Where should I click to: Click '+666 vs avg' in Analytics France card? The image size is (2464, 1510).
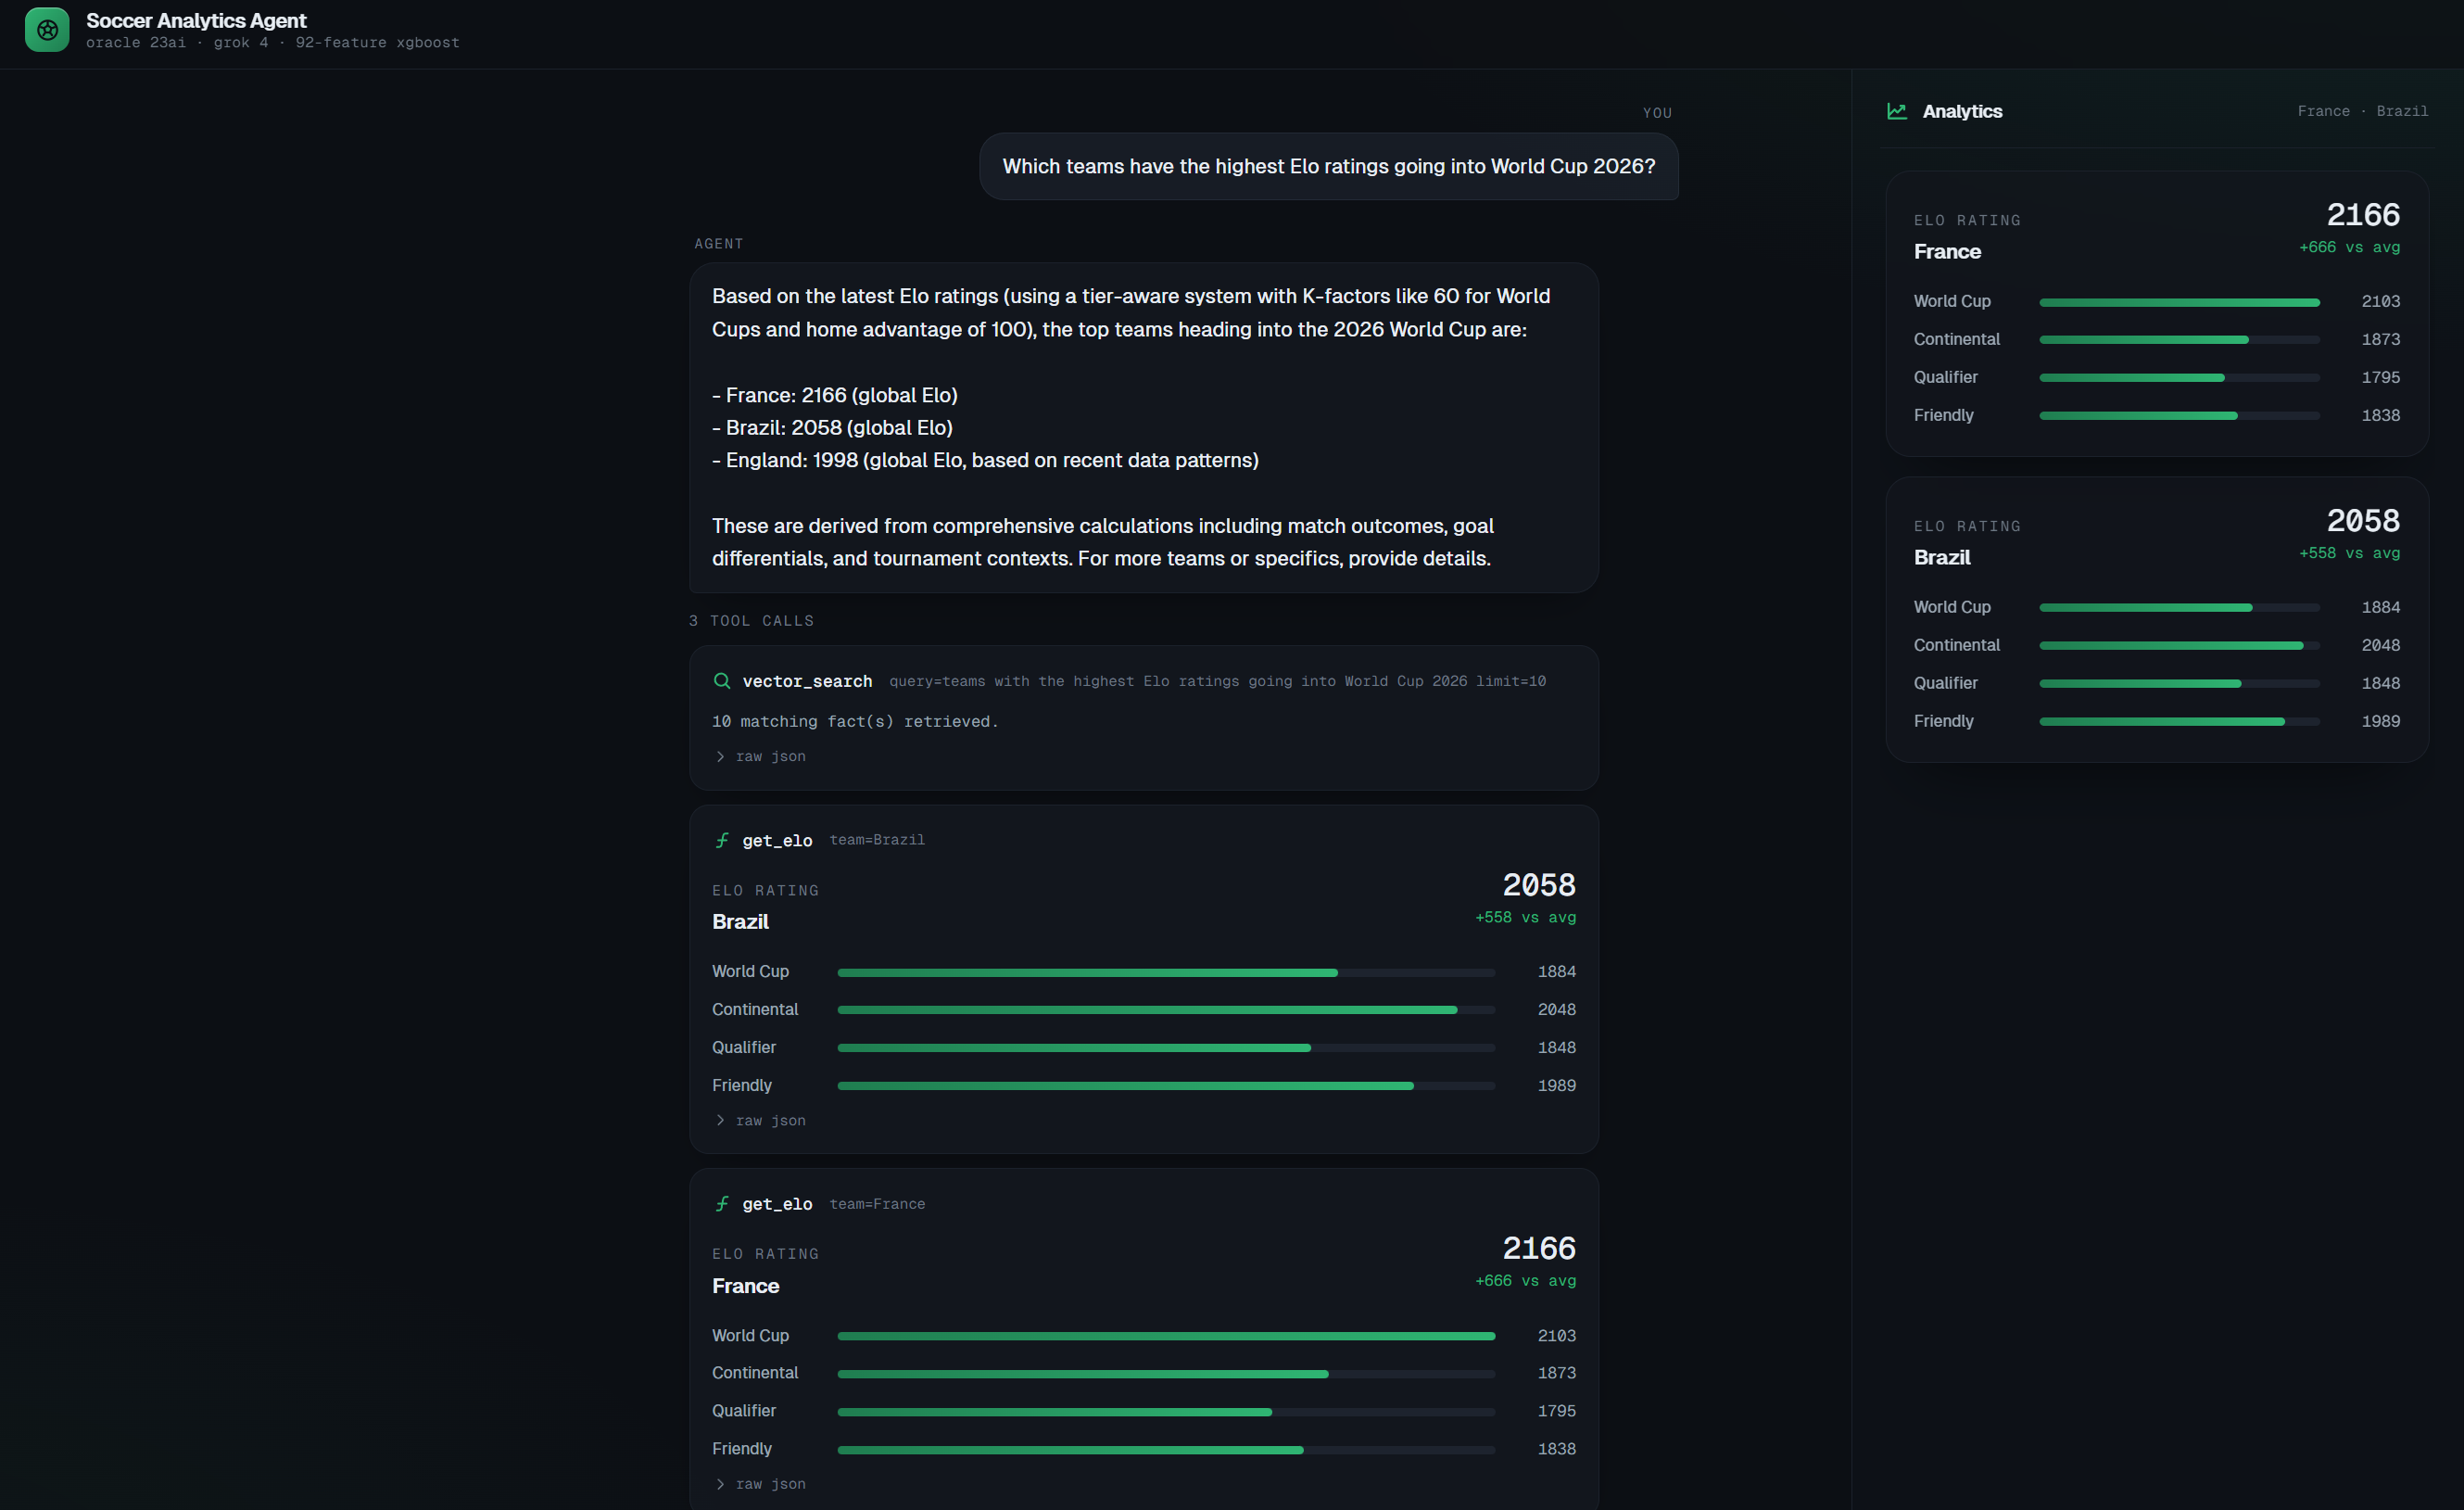point(2349,247)
